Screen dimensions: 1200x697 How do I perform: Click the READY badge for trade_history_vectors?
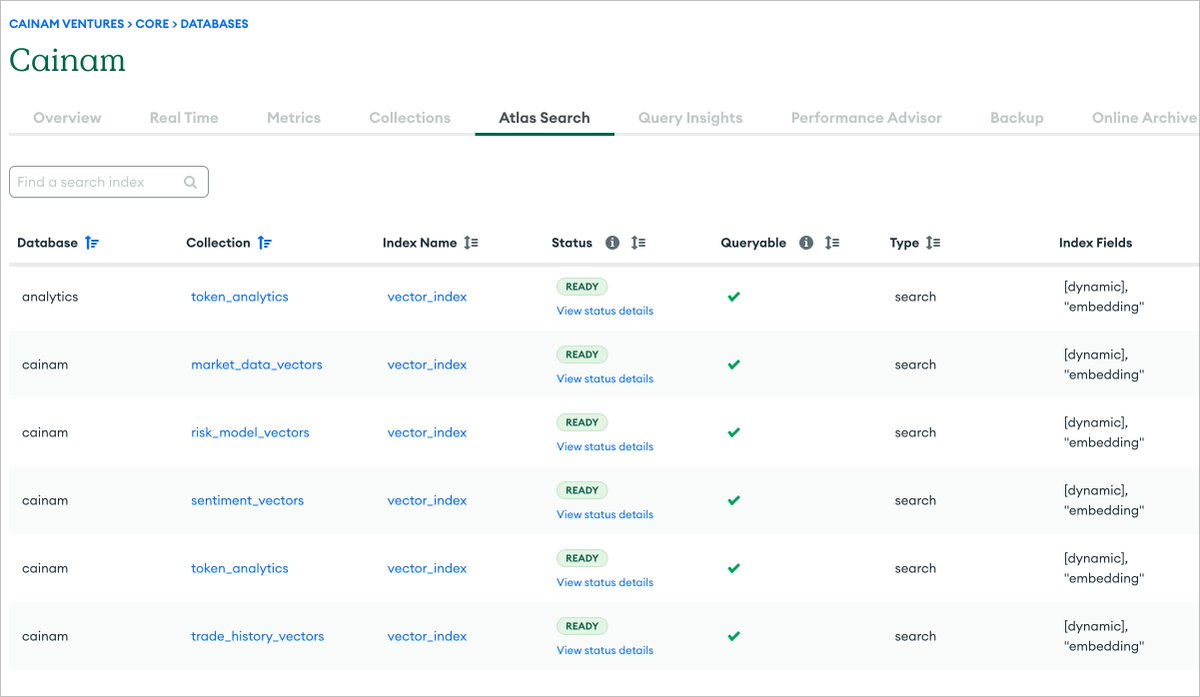click(582, 626)
